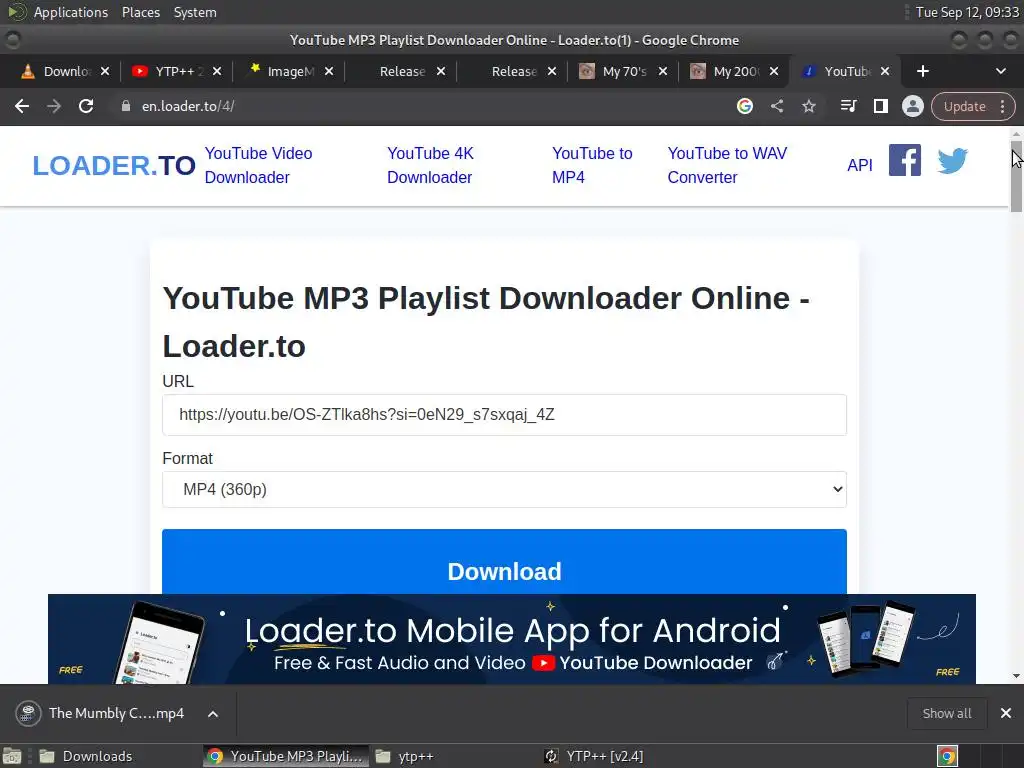The image size is (1024, 768).
Task: Open the Places menu
Action: click(x=141, y=12)
